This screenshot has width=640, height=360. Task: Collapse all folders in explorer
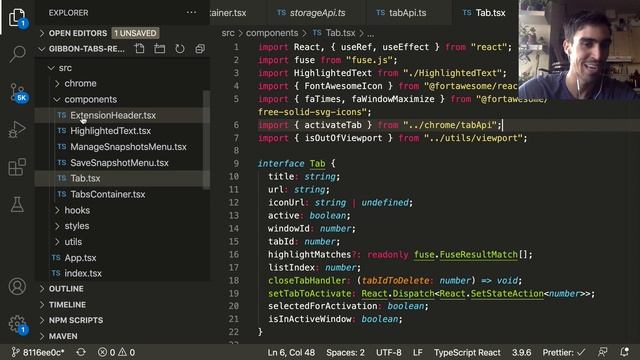[x=200, y=49]
